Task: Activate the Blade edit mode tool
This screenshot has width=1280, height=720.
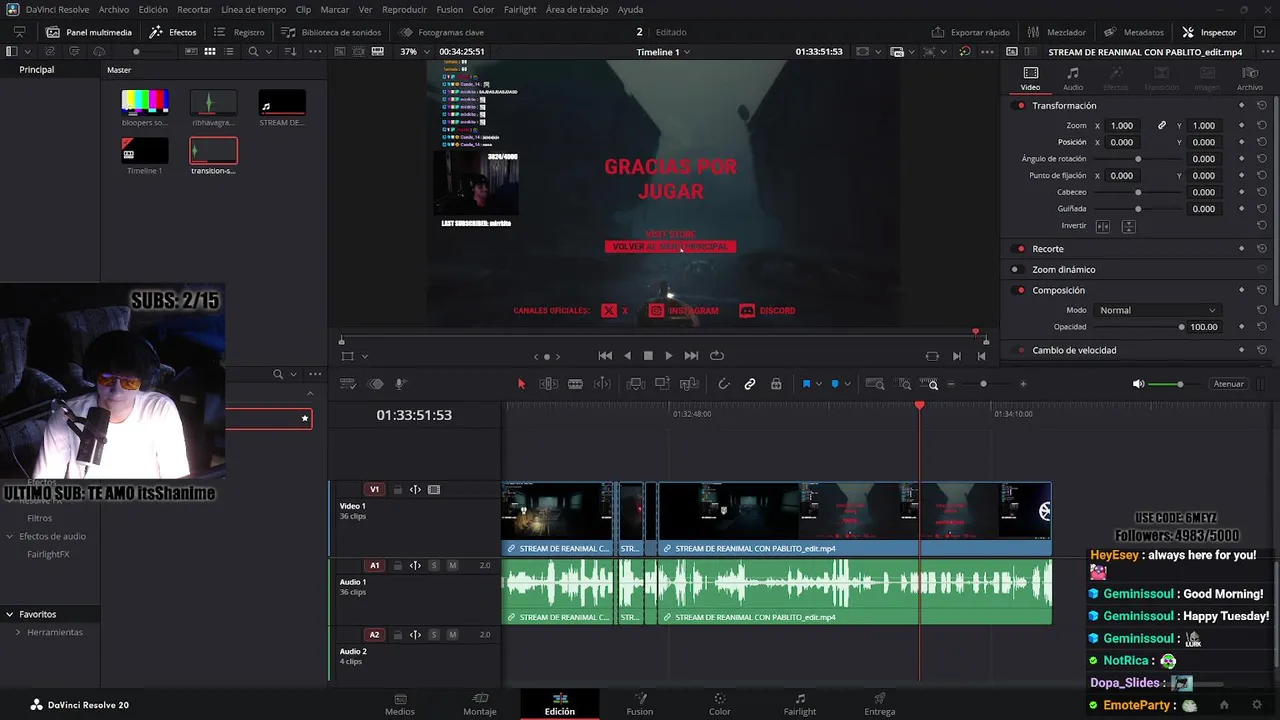Action: coord(575,384)
